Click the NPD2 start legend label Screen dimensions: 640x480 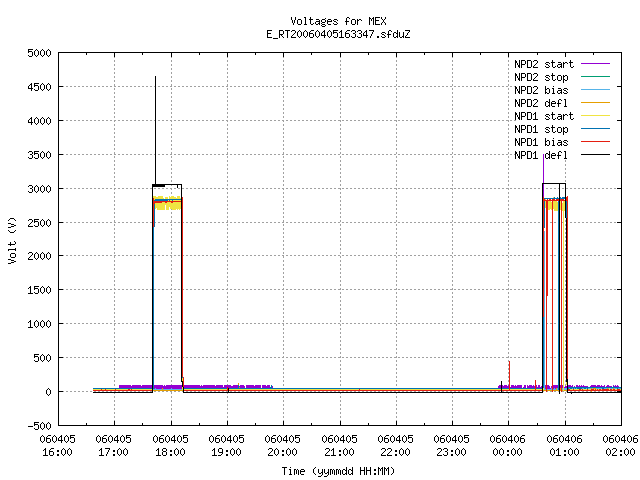point(544,64)
